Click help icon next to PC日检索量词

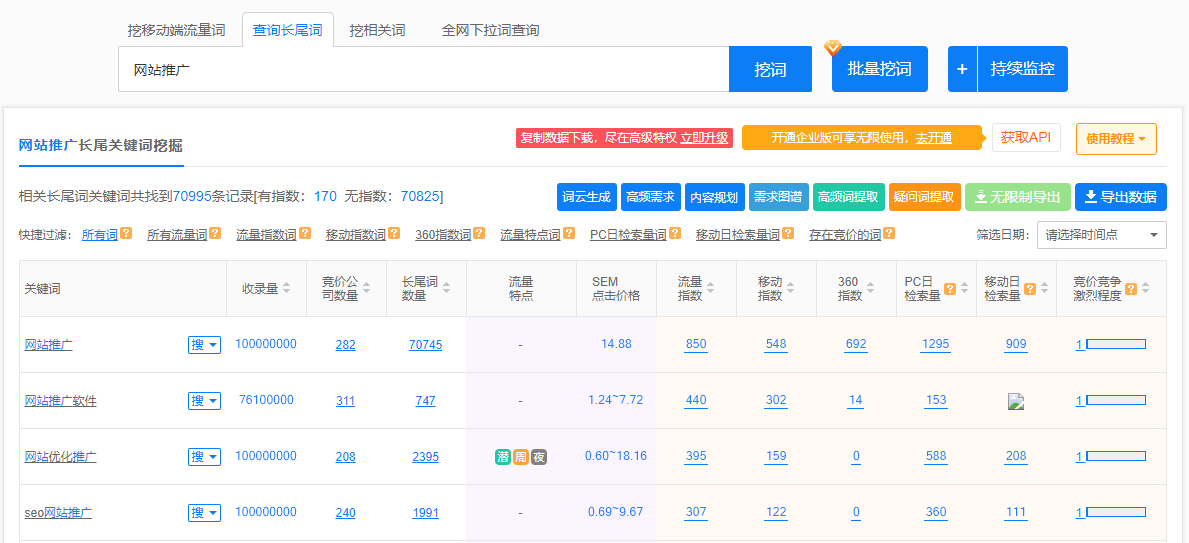click(x=675, y=234)
